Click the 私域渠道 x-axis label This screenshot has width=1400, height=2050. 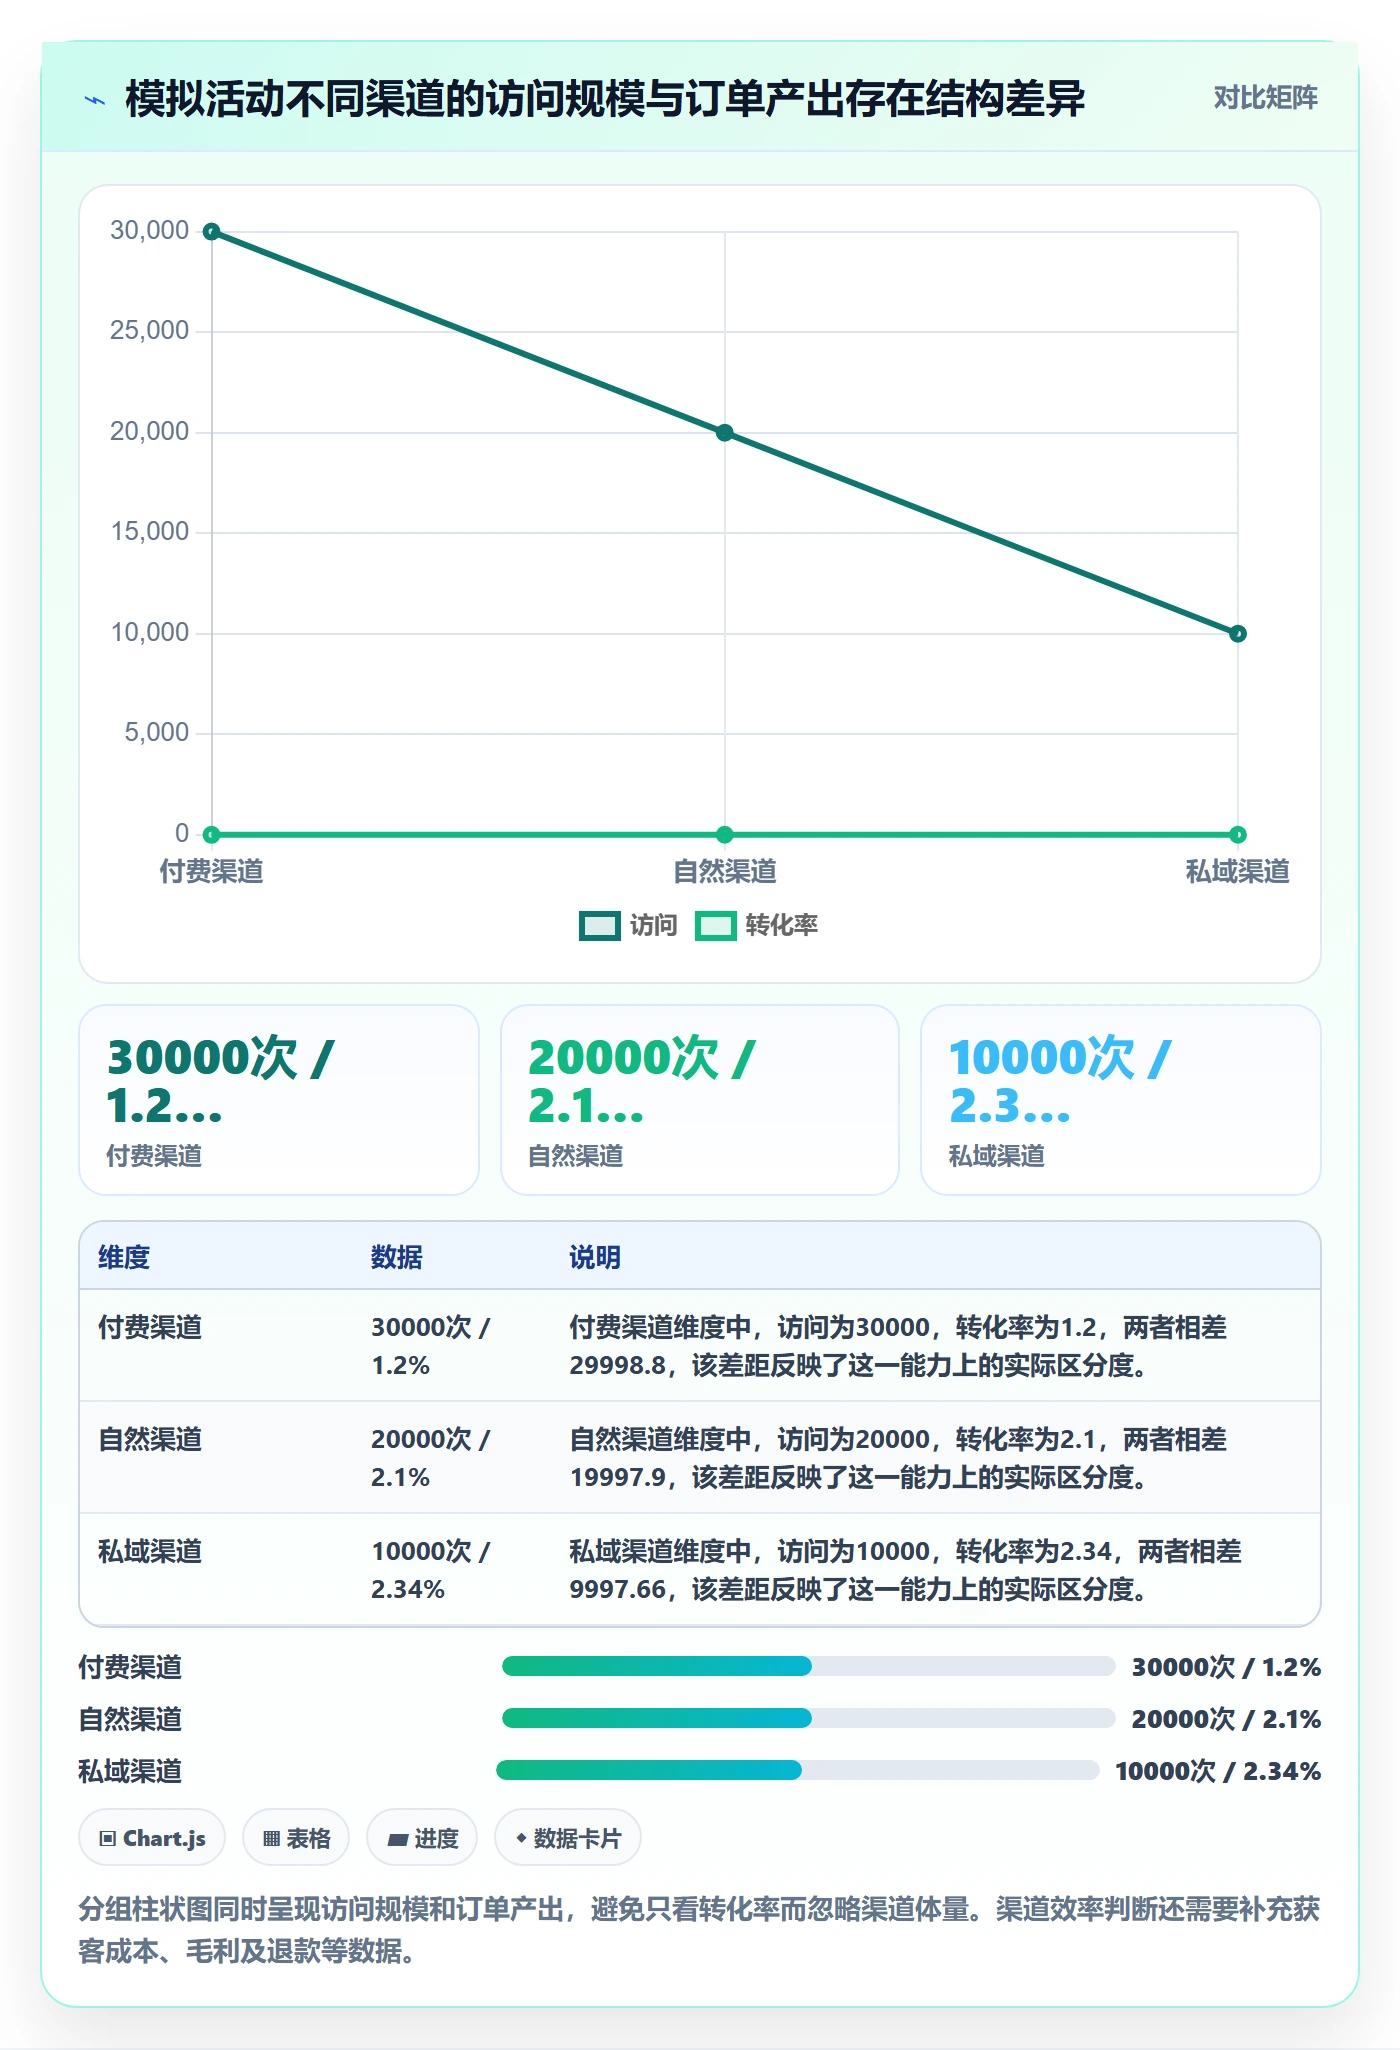coord(1238,872)
